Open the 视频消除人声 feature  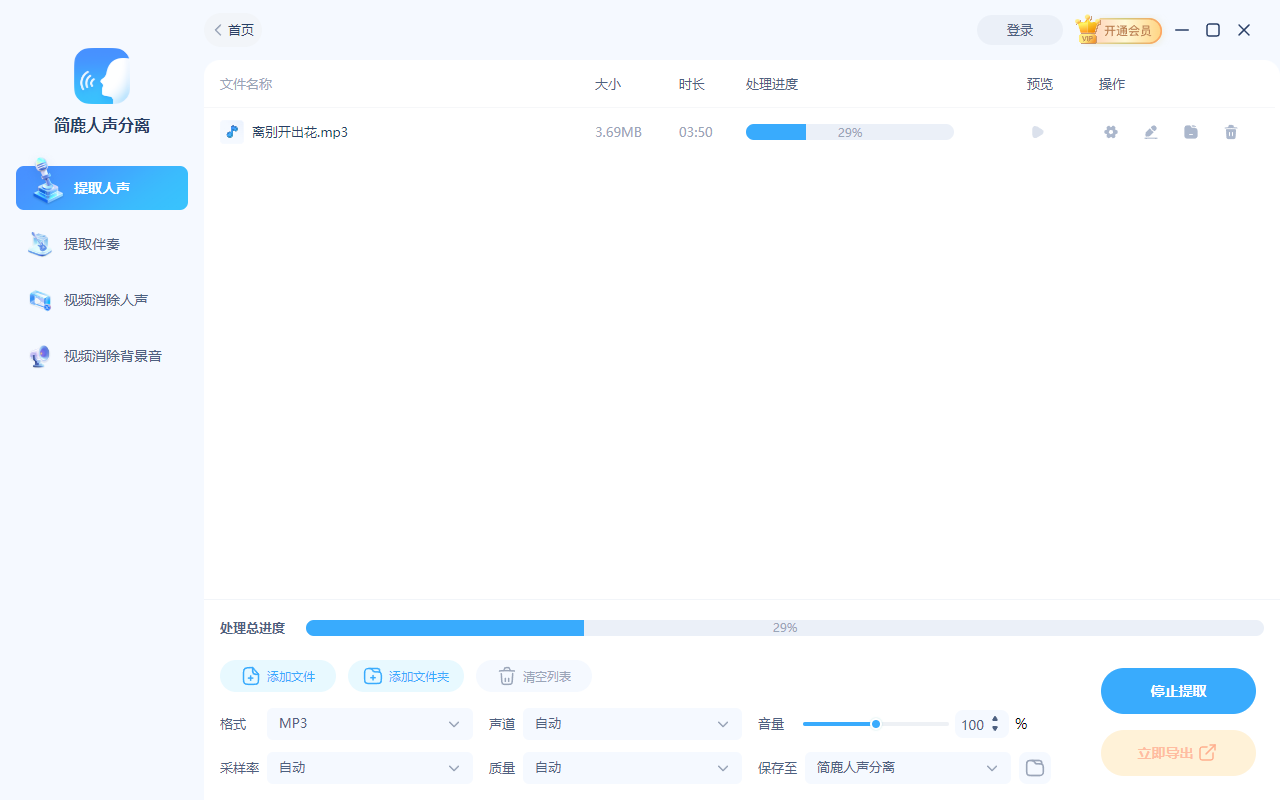101,299
